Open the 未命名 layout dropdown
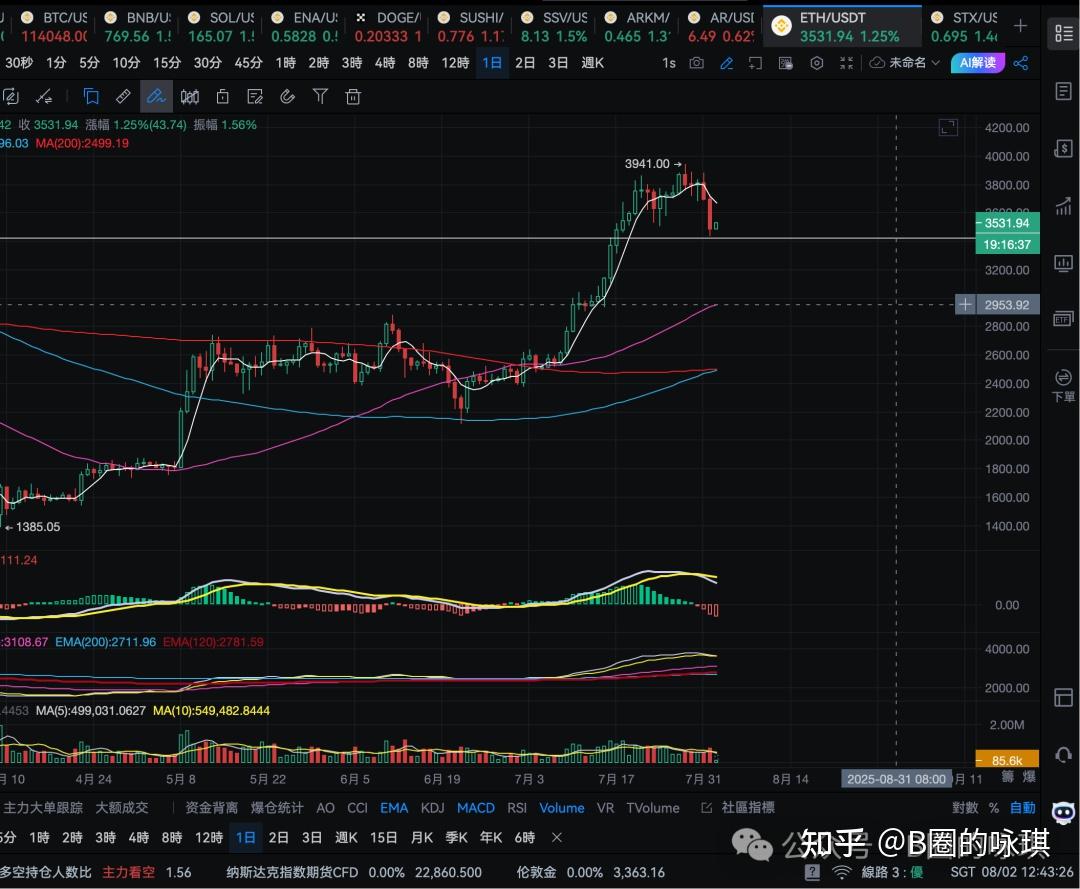 (904, 63)
